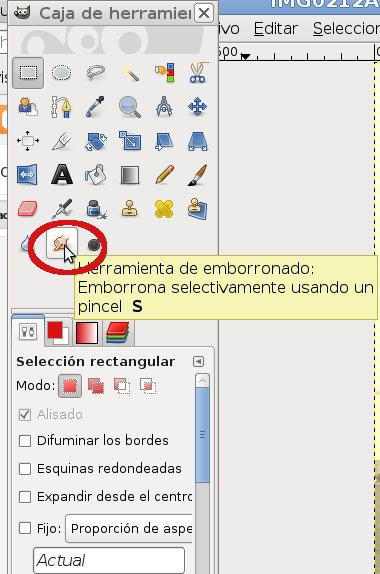The width and height of the screenshot is (380, 574).
Task: Select the Select by Color tool
Action: coord(164,73)
